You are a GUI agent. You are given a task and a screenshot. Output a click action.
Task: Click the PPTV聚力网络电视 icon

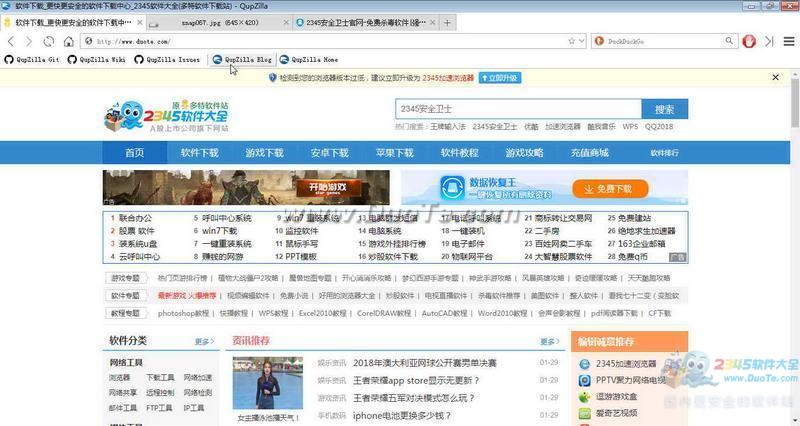click(x=585, y=380)
